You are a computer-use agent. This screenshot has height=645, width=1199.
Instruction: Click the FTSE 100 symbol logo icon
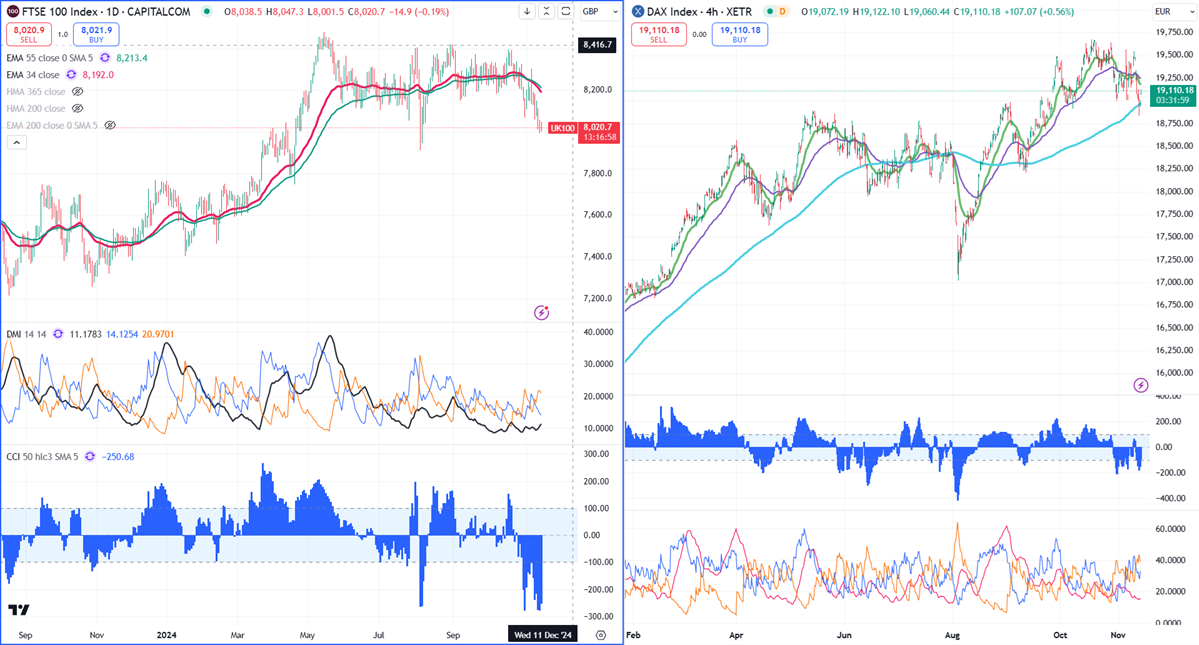coord(13,11)
